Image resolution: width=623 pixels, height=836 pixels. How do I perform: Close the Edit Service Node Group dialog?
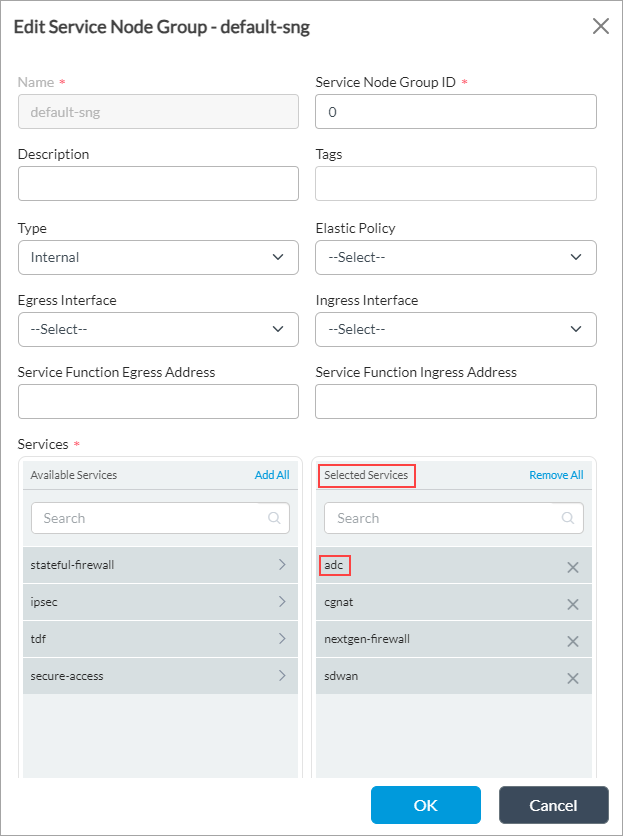601,26
